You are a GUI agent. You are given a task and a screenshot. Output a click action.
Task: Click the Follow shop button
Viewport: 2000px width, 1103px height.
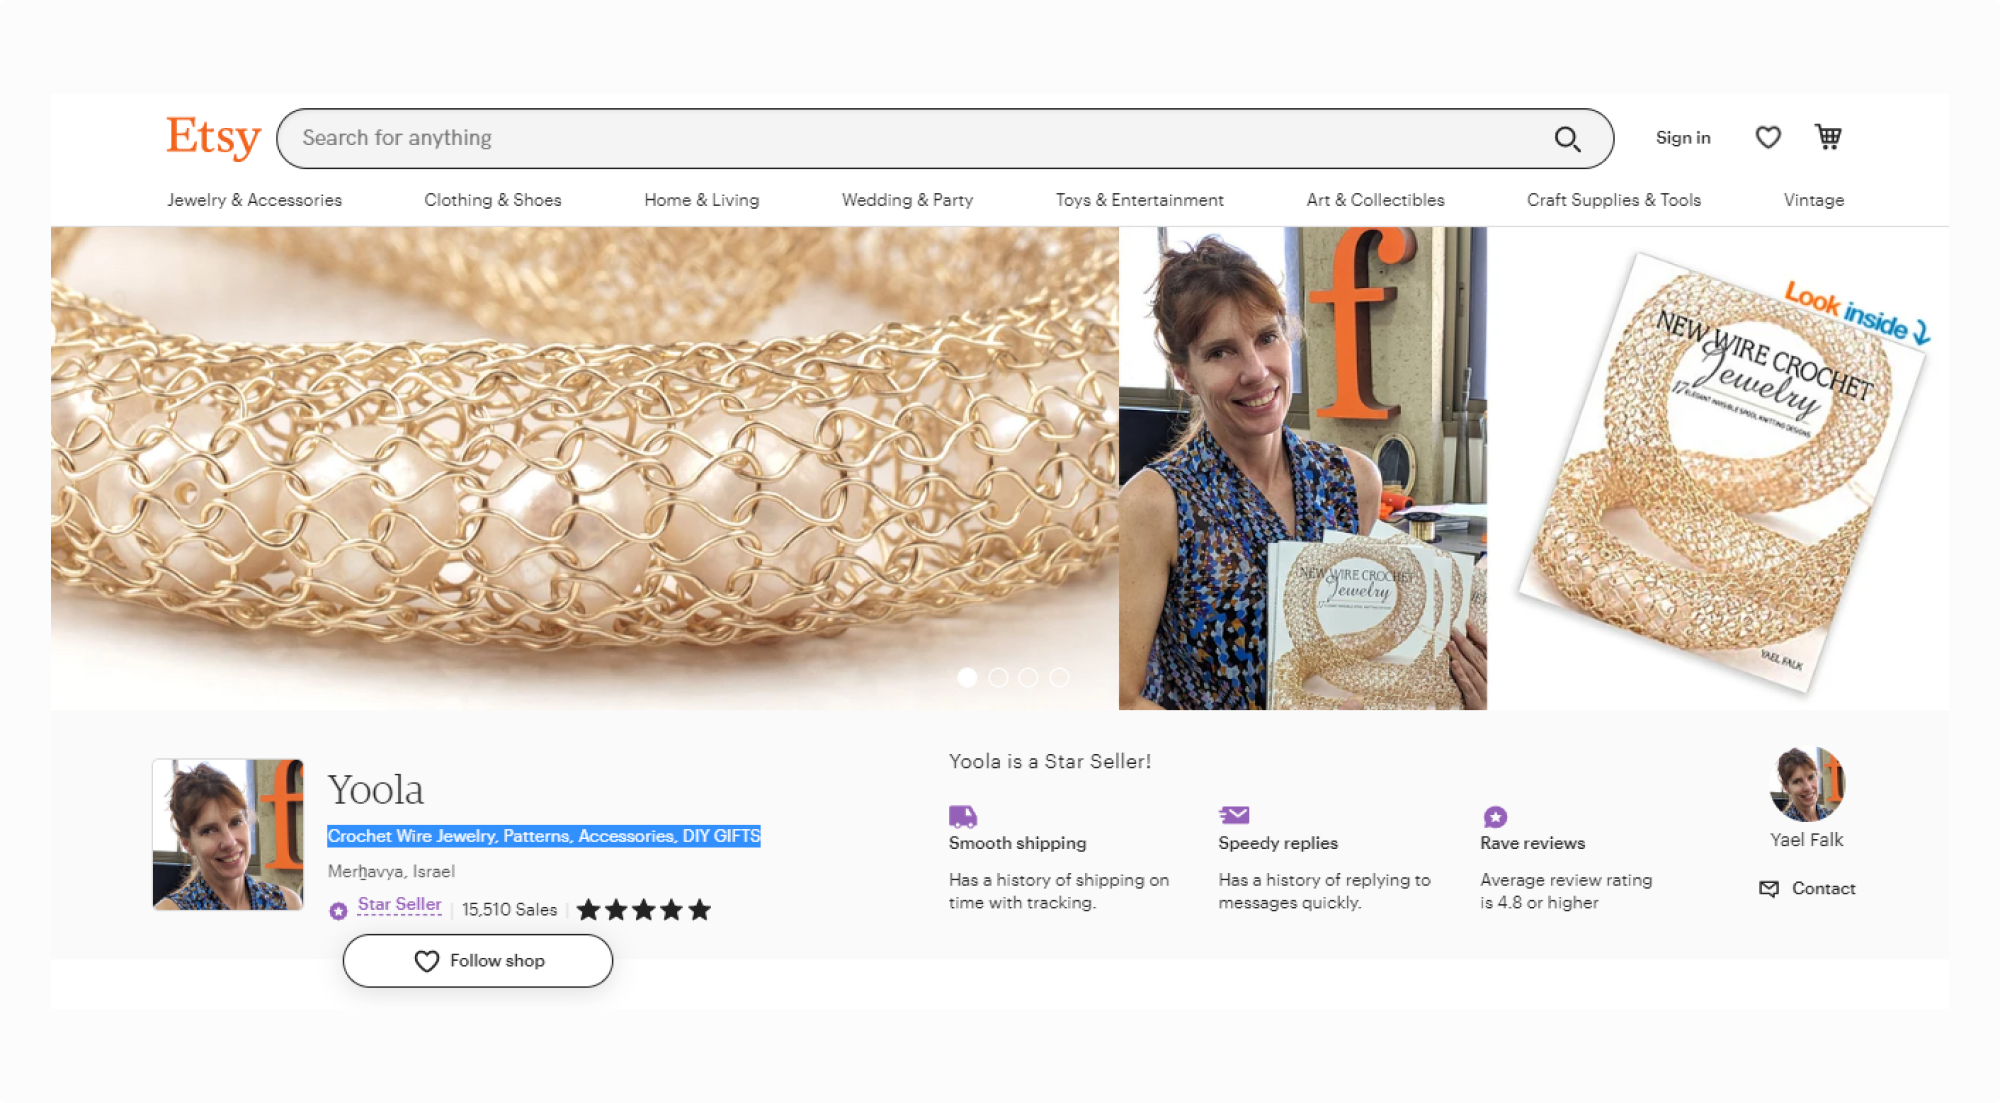pos(478,961)
